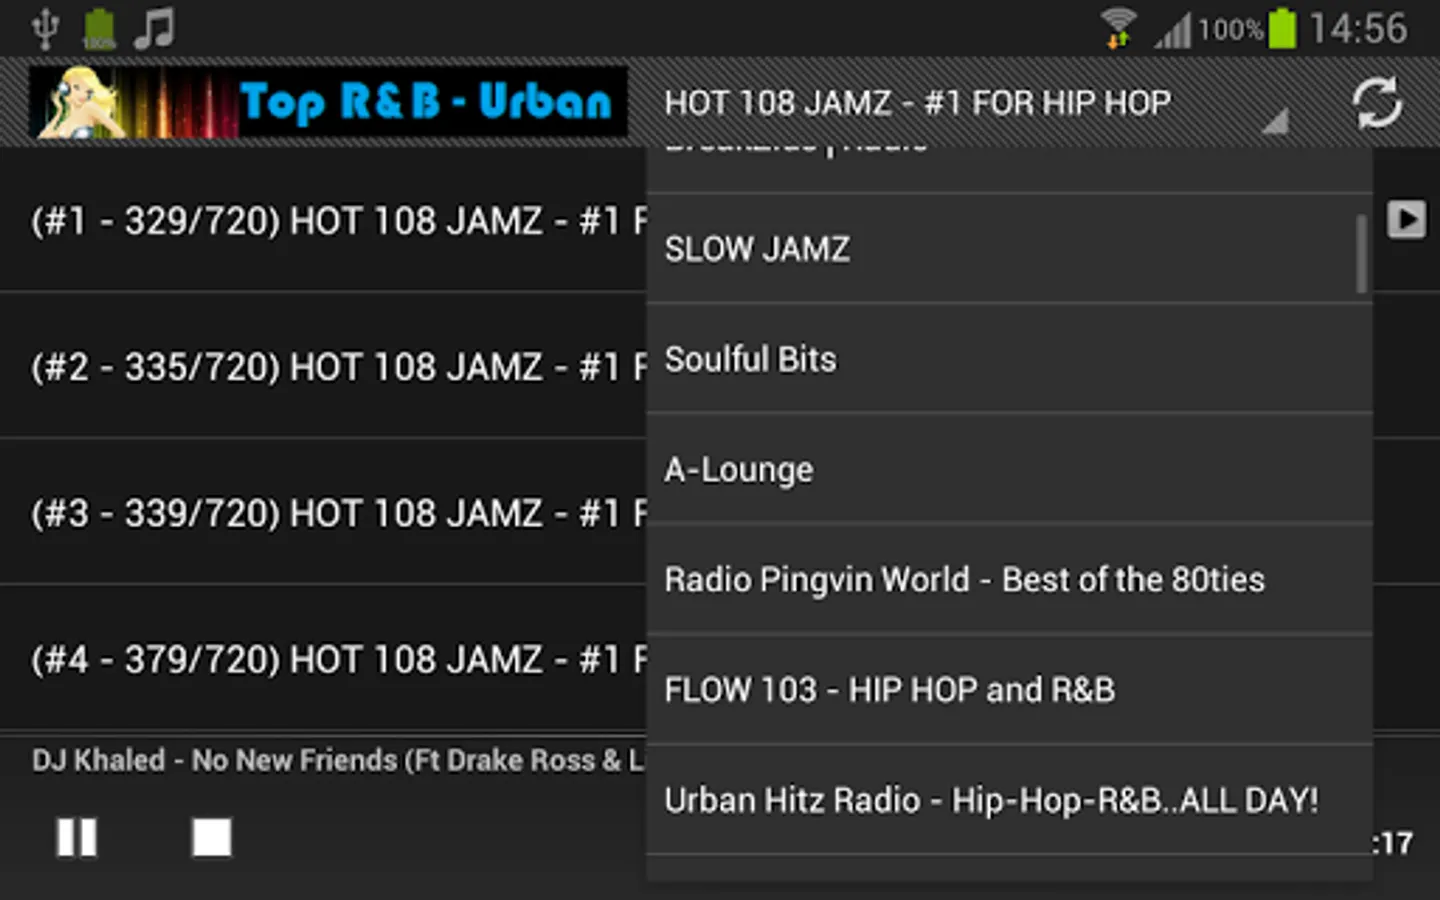This screenshot has width=1440, height=900.
Task: Pick the A-Lounge station
Action: 1009,469
